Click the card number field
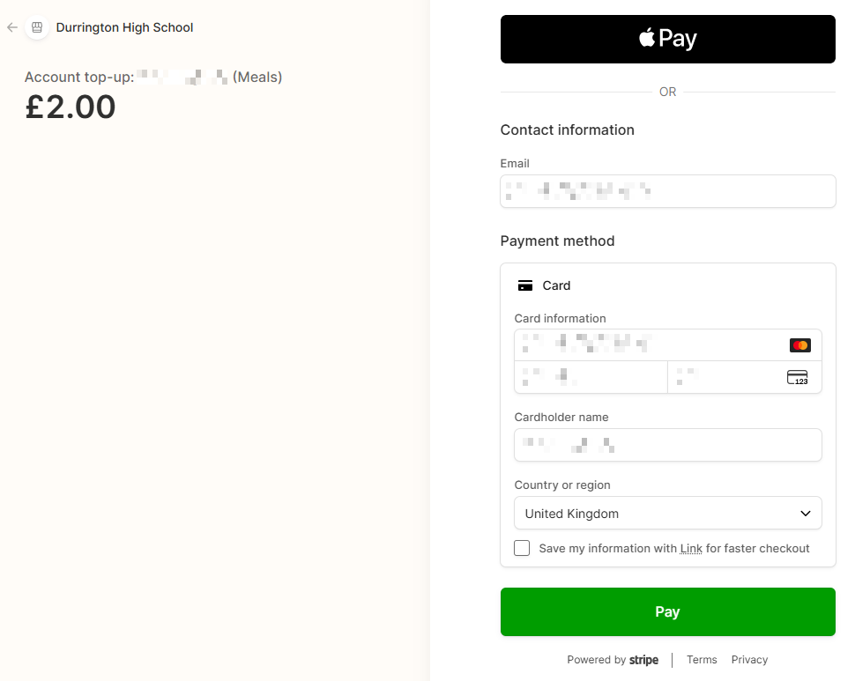 (x=667, y=345)
